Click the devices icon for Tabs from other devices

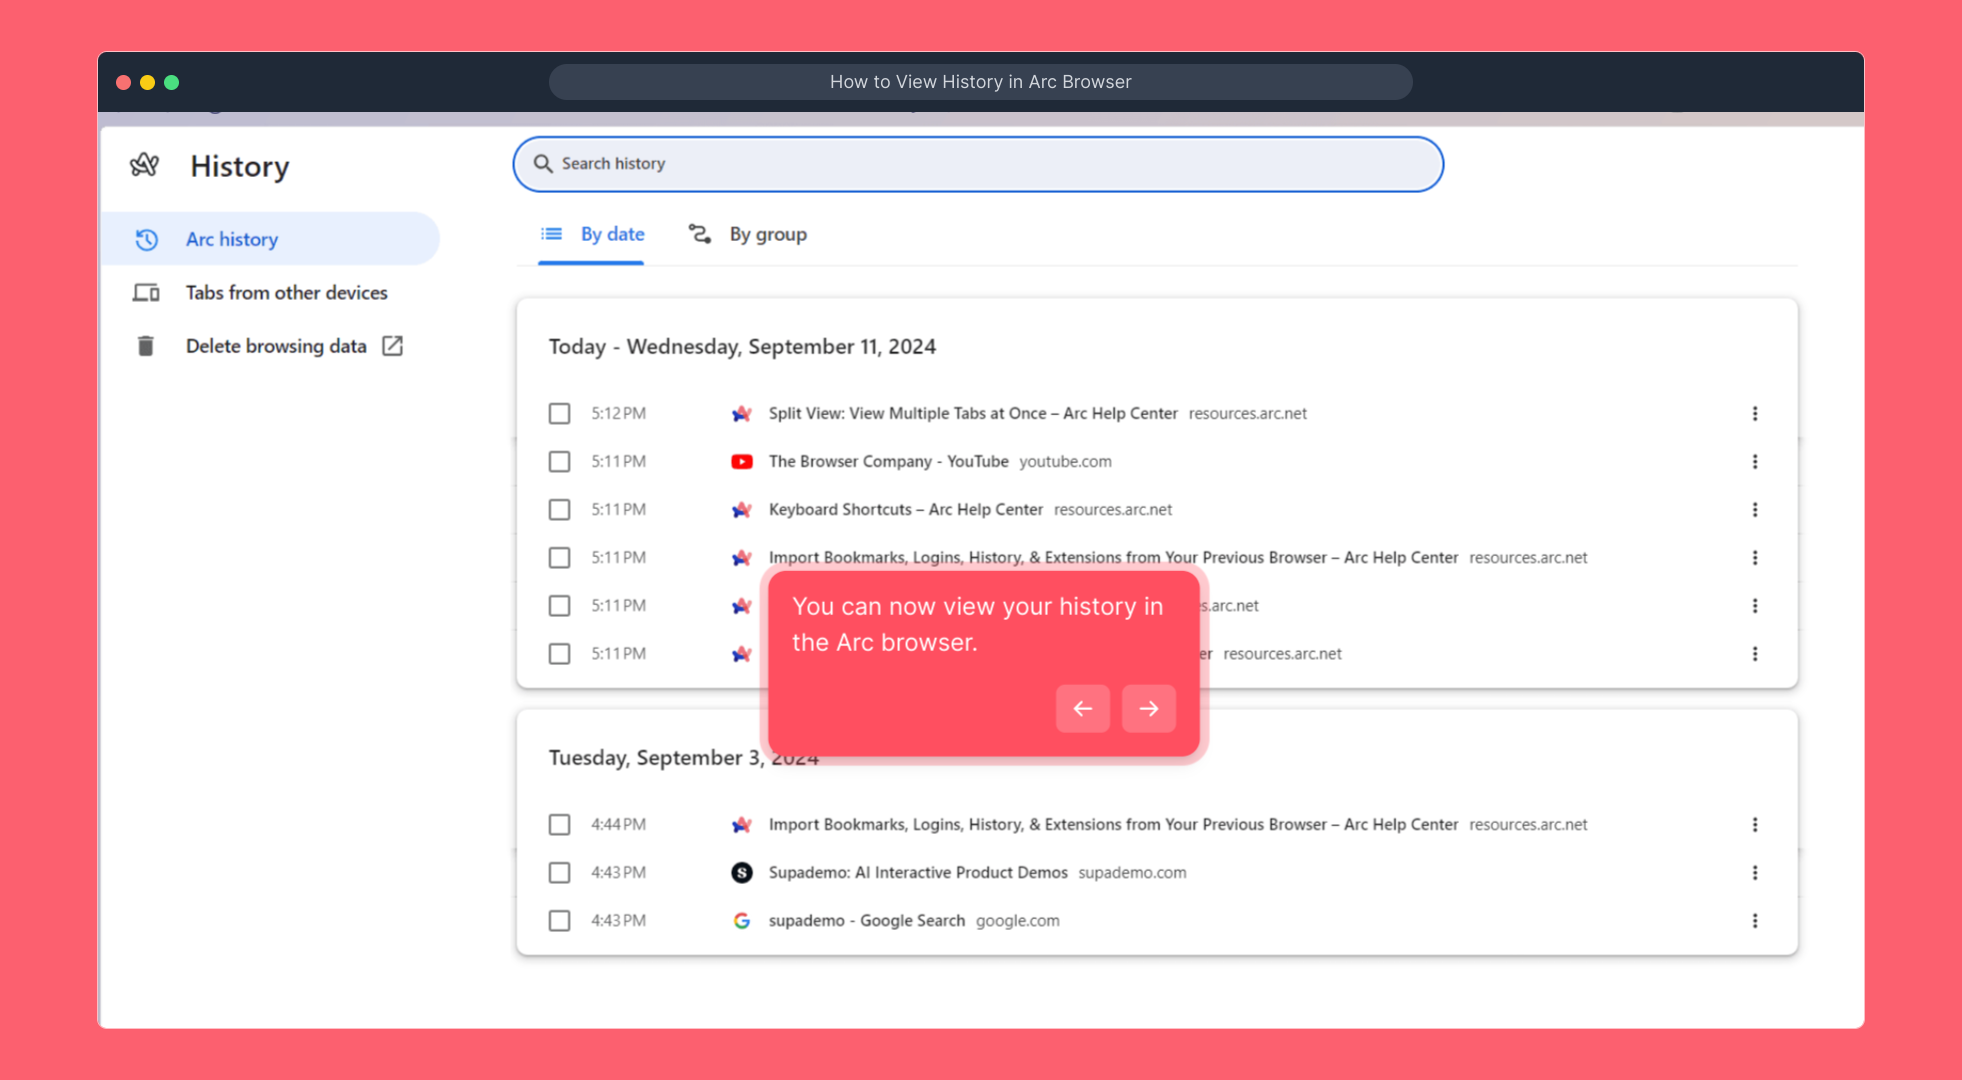[x=146, y=293]
